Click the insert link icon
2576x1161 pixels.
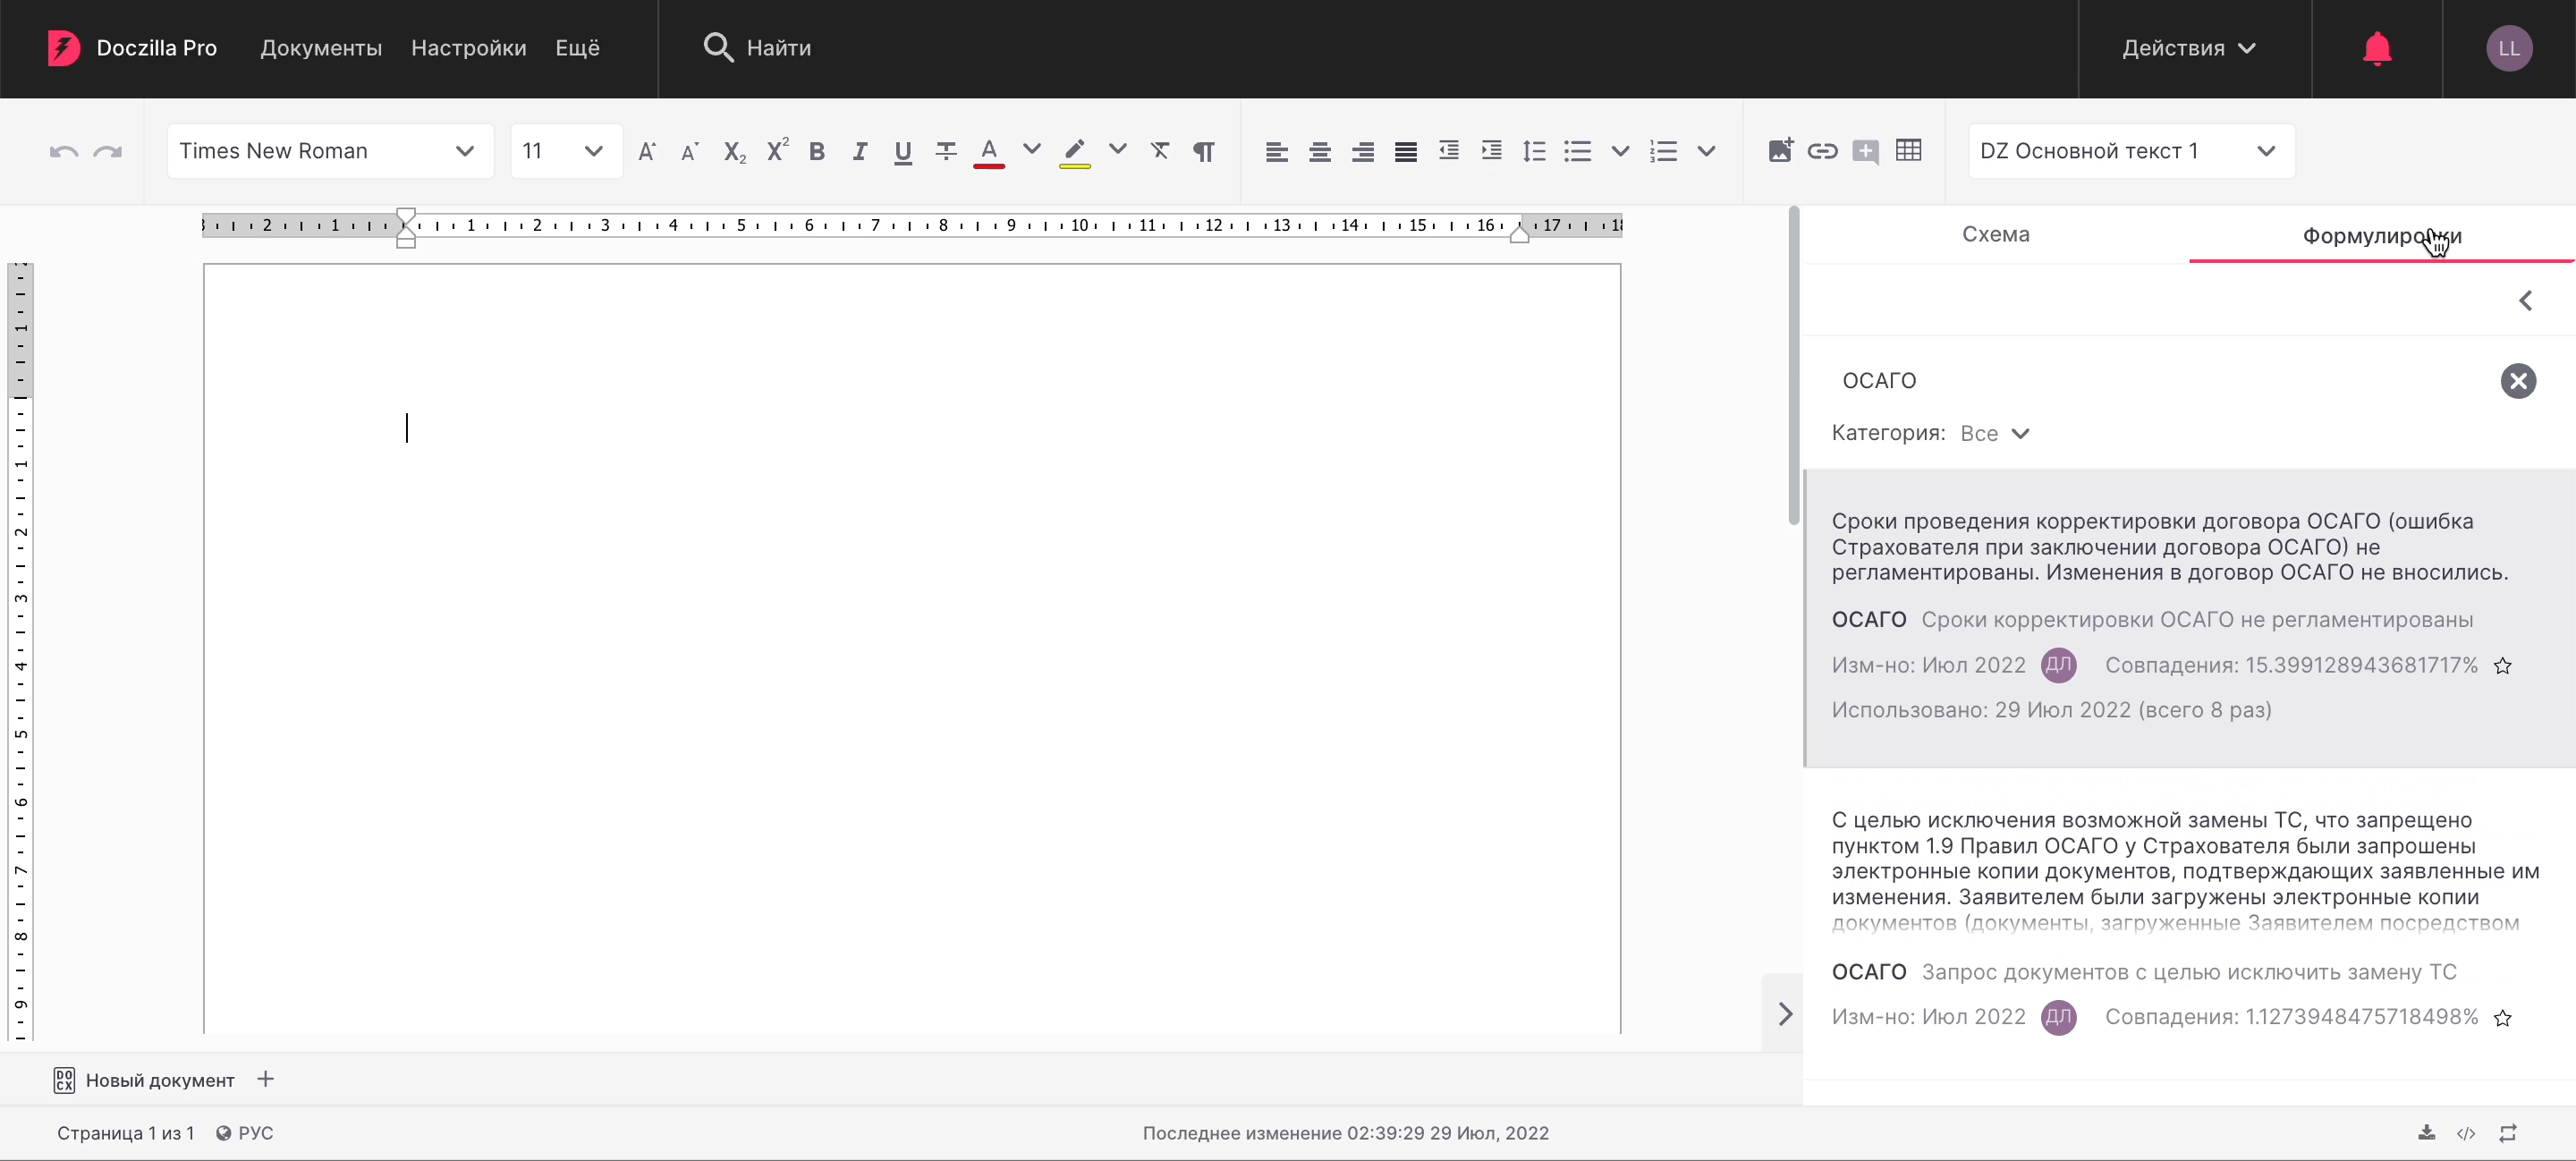(1822, 151)
